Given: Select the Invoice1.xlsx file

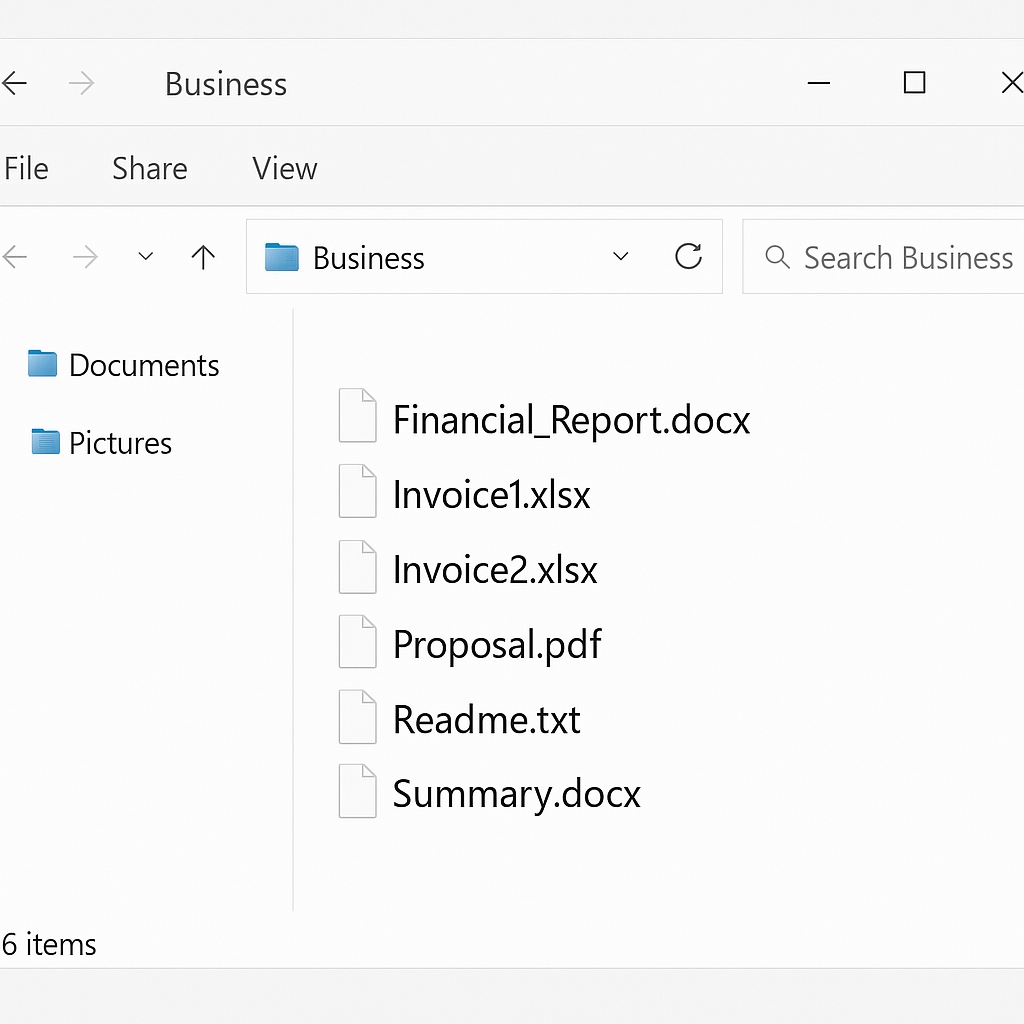Looking at the screenshot, I should 491,495.
